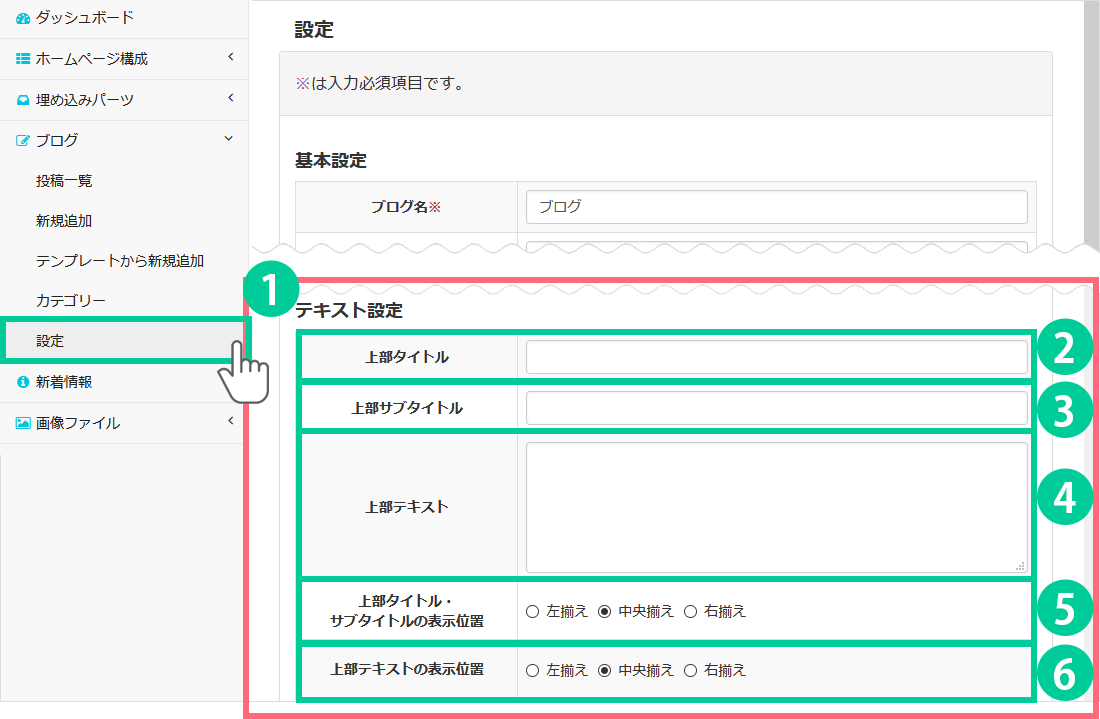
Task: Select 左揃え for 上部タイトル・サブタイトル position
Action: [x=532, y=611]
